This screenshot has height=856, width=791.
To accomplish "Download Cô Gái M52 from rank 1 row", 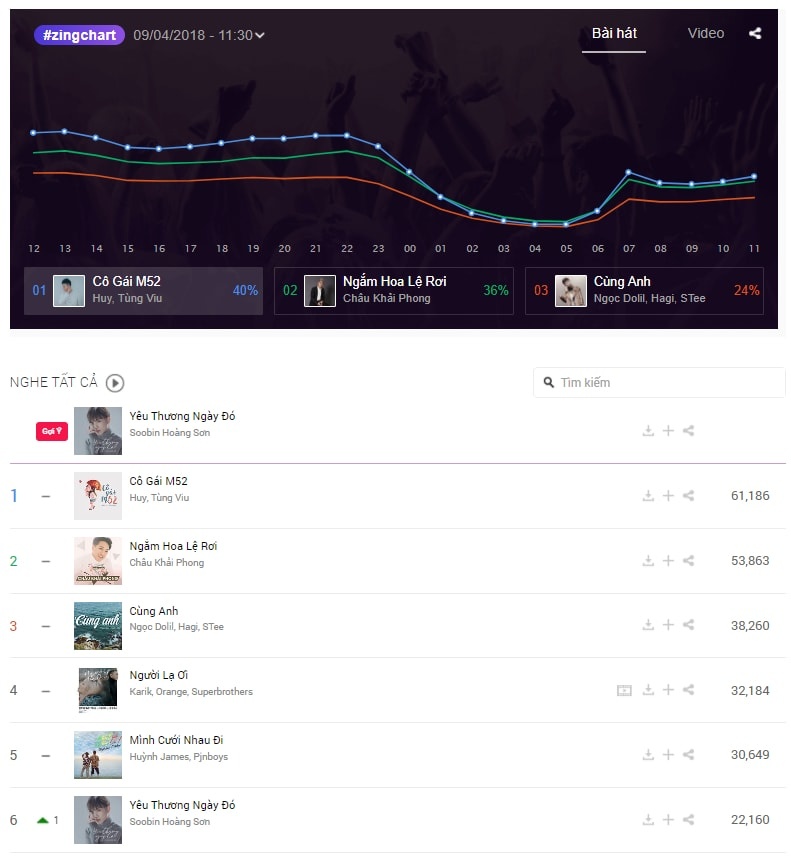I will tap(647, 496).
